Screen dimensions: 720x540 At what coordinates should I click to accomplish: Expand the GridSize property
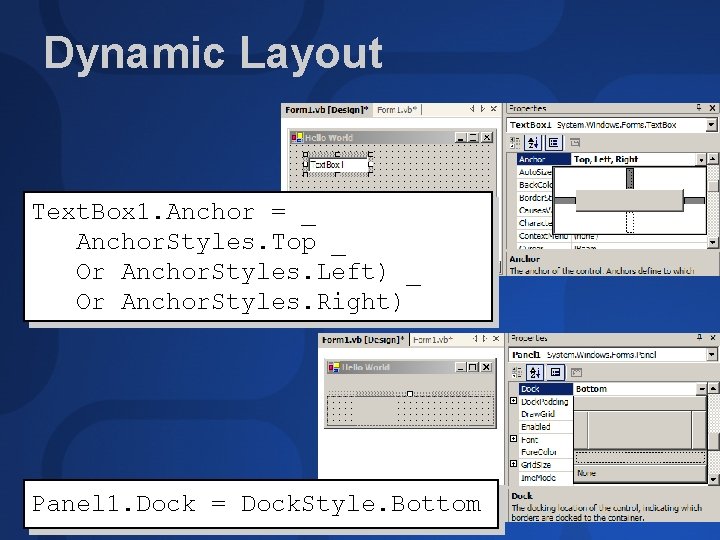pos(514,464)
